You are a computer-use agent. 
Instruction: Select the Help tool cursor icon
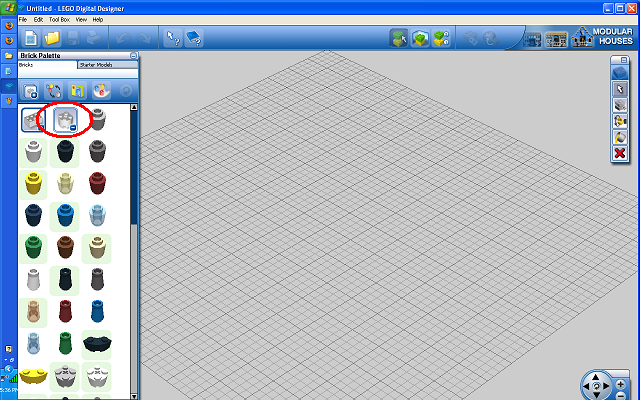point(173,38)
